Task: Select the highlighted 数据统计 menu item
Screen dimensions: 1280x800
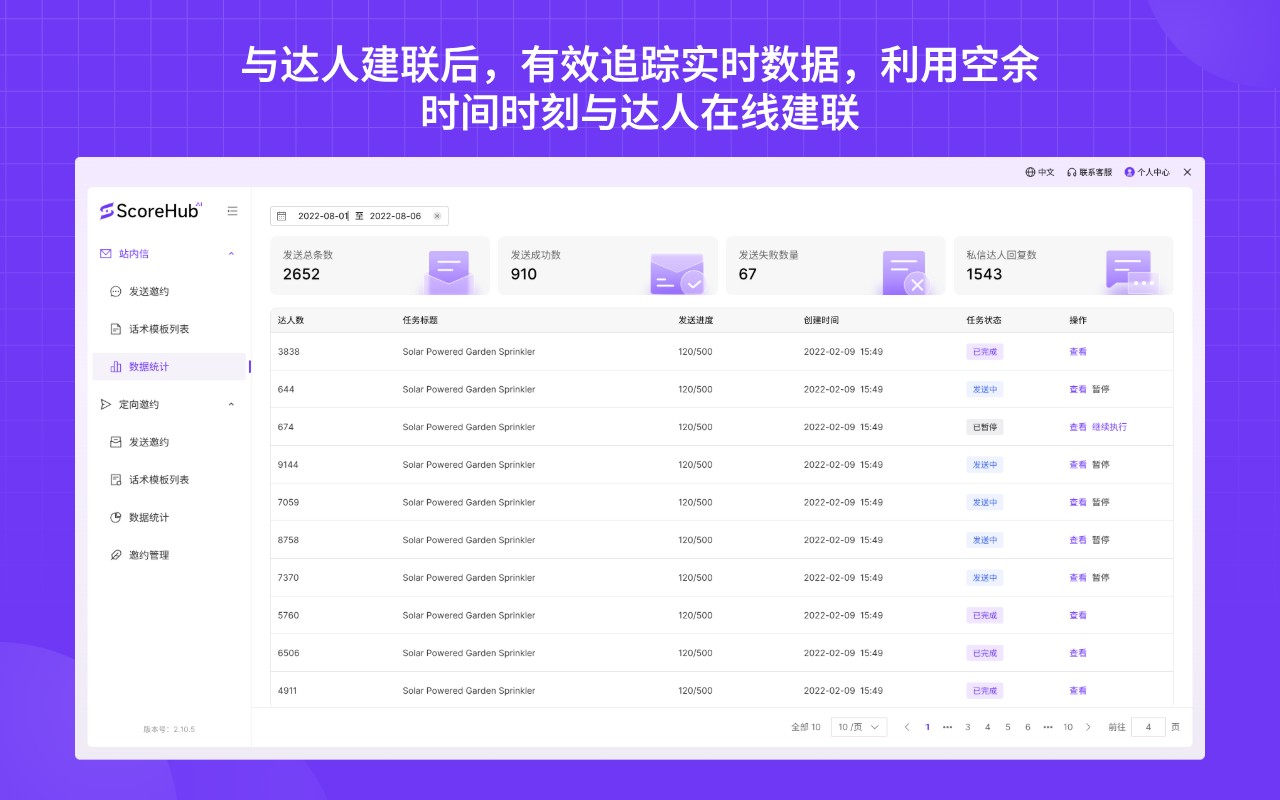Action: point(169,367)
